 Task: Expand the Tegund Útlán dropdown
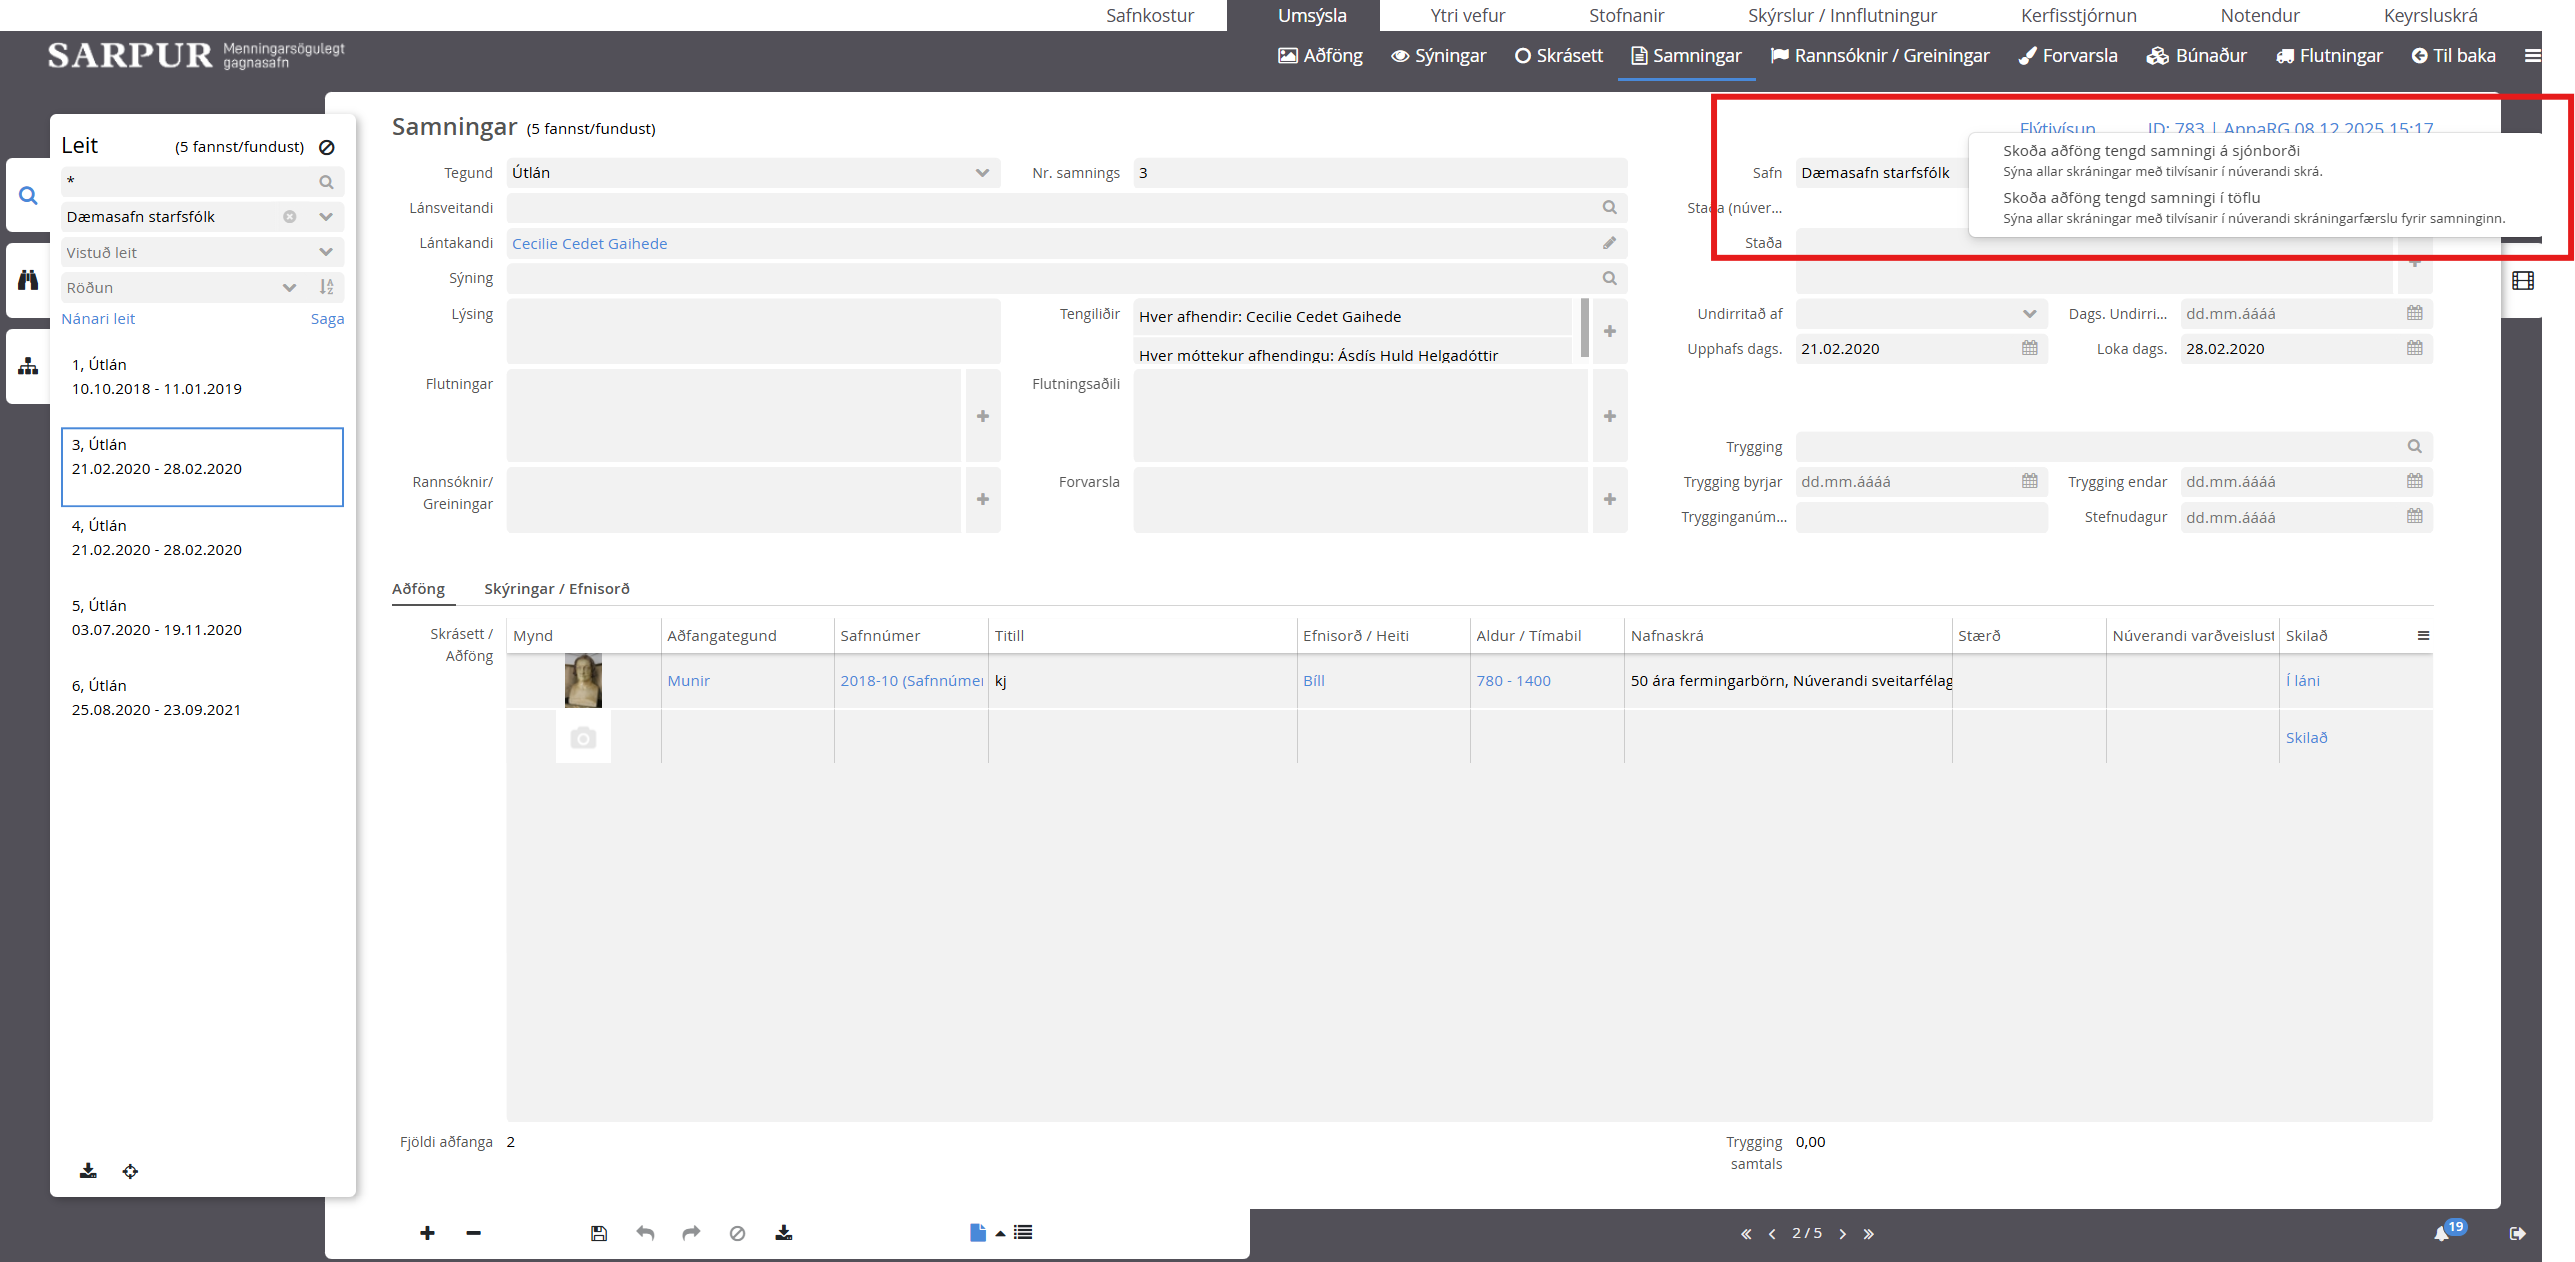(982, 173)
